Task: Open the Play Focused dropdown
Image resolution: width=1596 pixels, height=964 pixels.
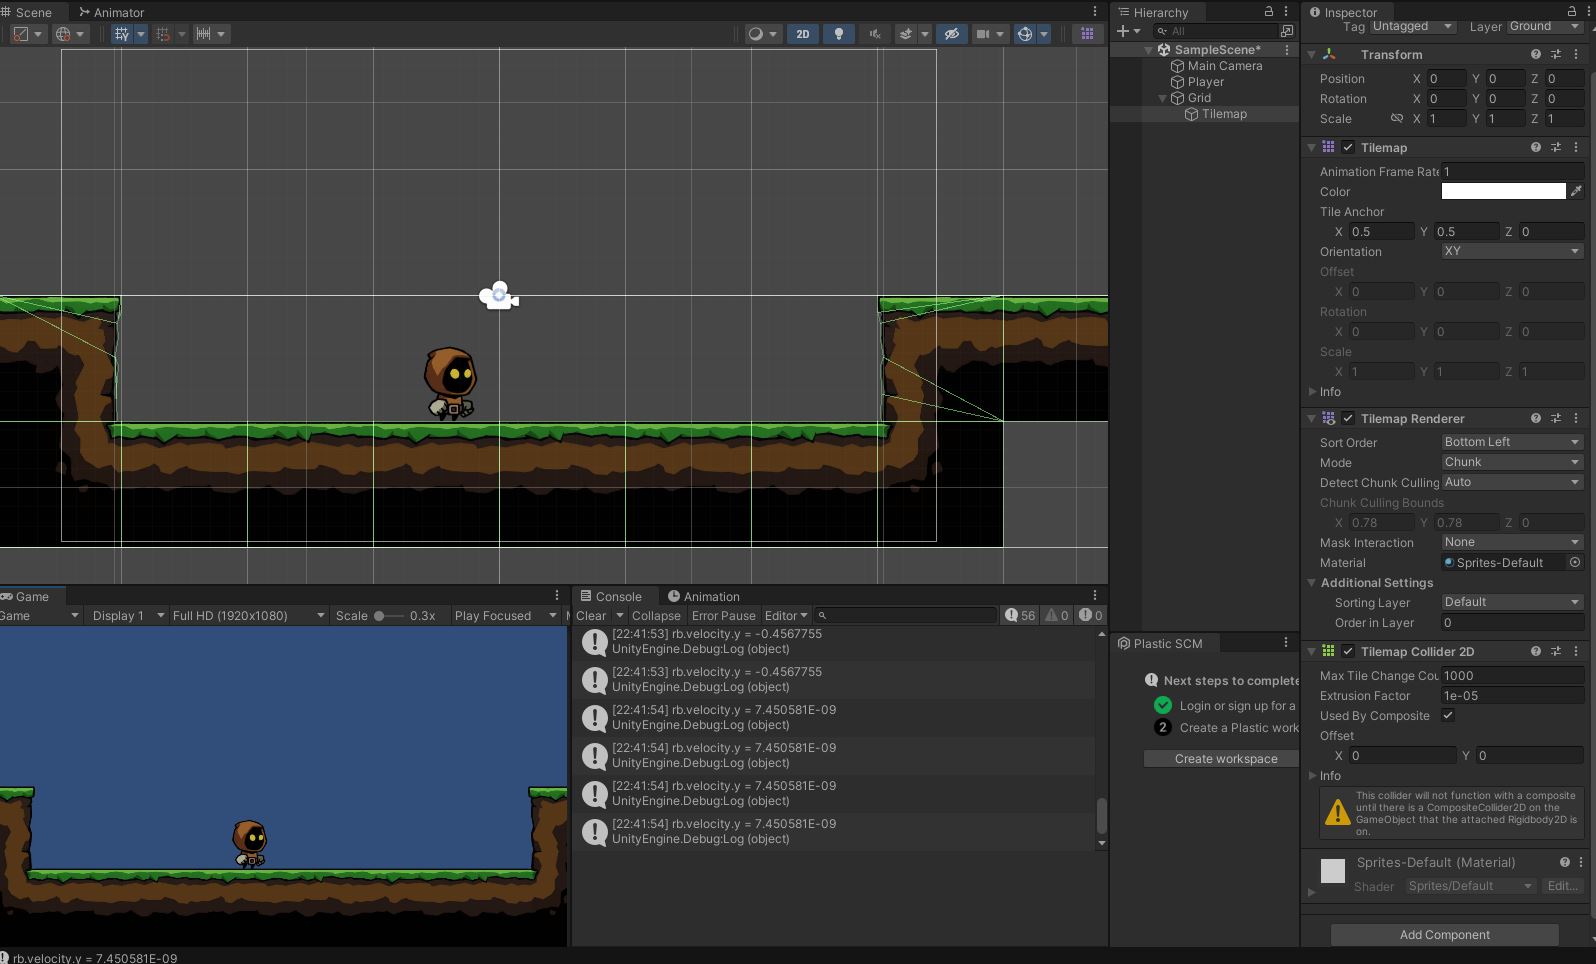Action: tap(505, 615)
